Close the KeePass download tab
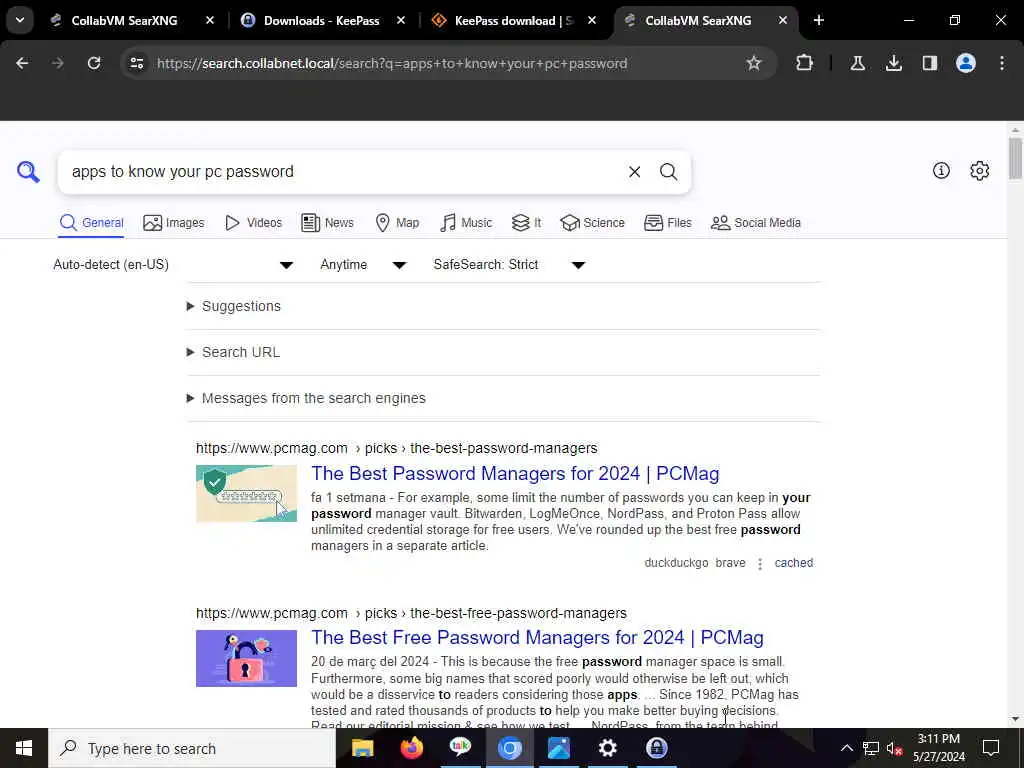The height and width of the screenshot is (768, 1024). [x=592, y=20]
